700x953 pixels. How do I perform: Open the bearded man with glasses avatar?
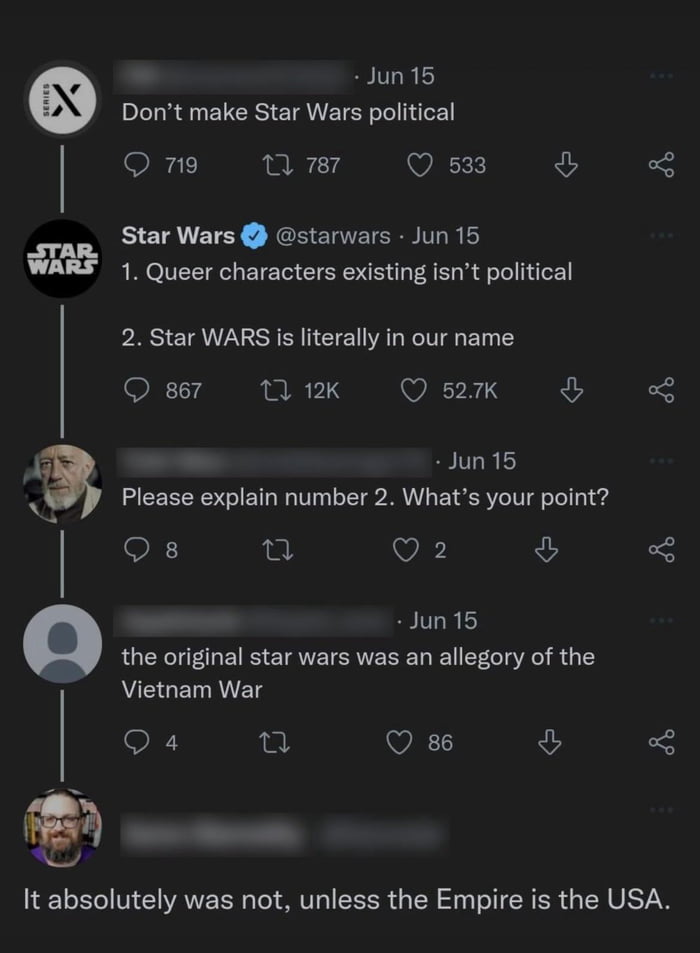62,827
